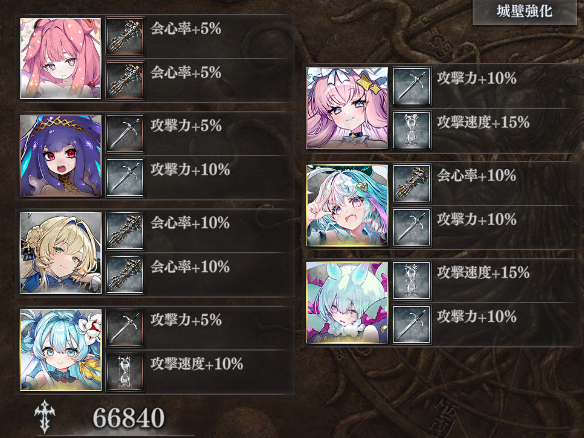
Task: Click sword icon for 攻撃力+10% of bunny-eared character
Action: (x=412, y=324)
